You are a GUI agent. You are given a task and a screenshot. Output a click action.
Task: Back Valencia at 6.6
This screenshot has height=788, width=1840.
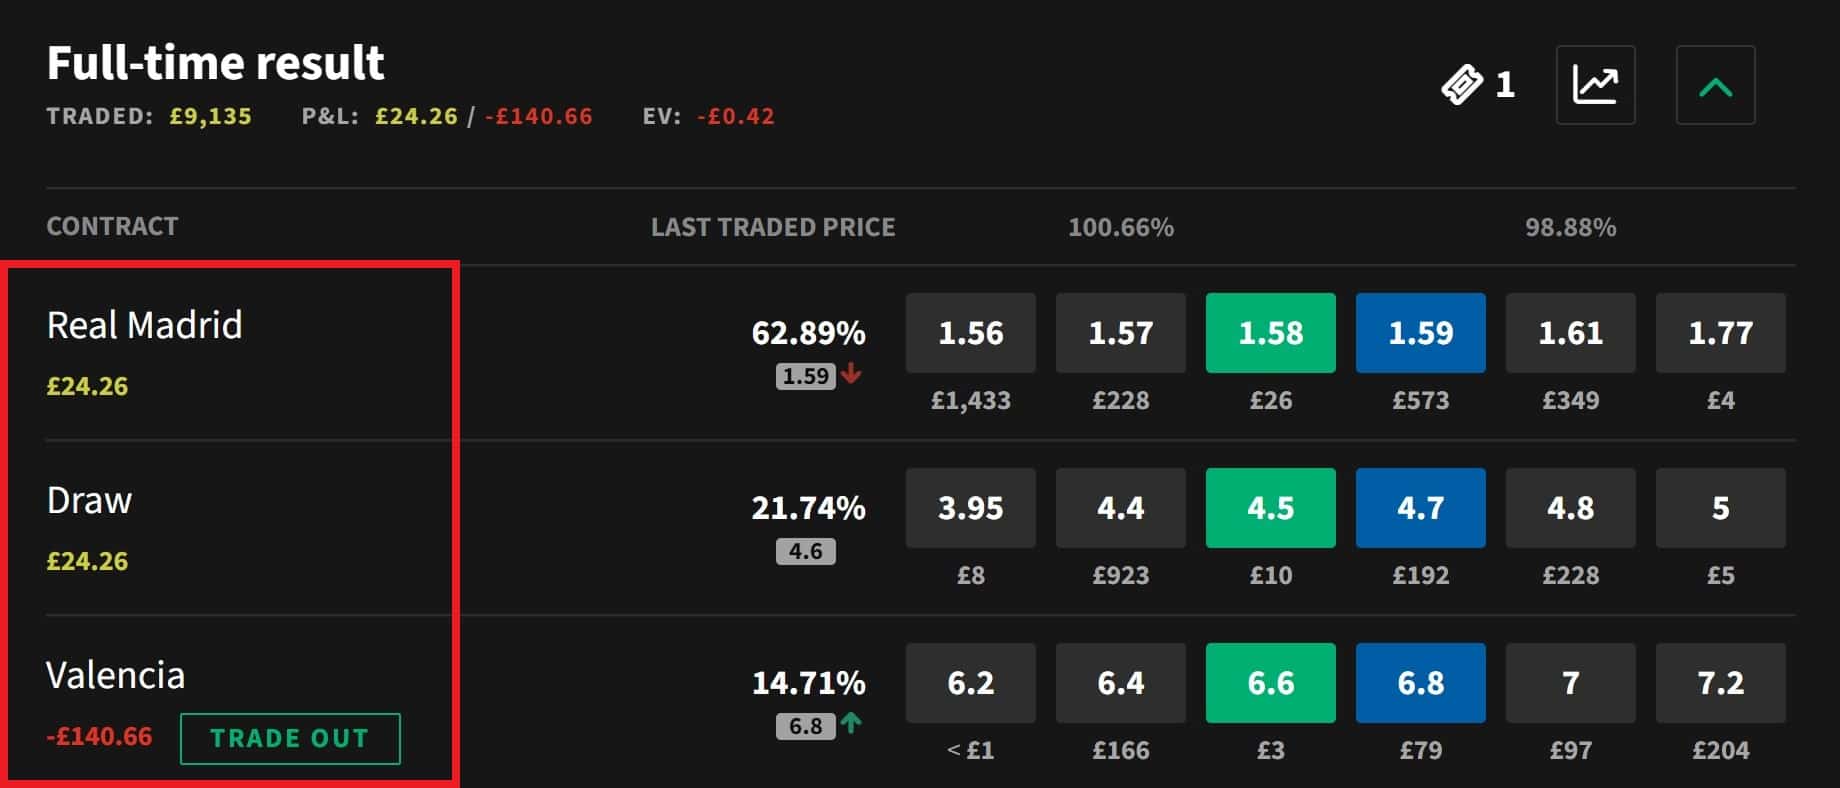[x=1270, y=683]
